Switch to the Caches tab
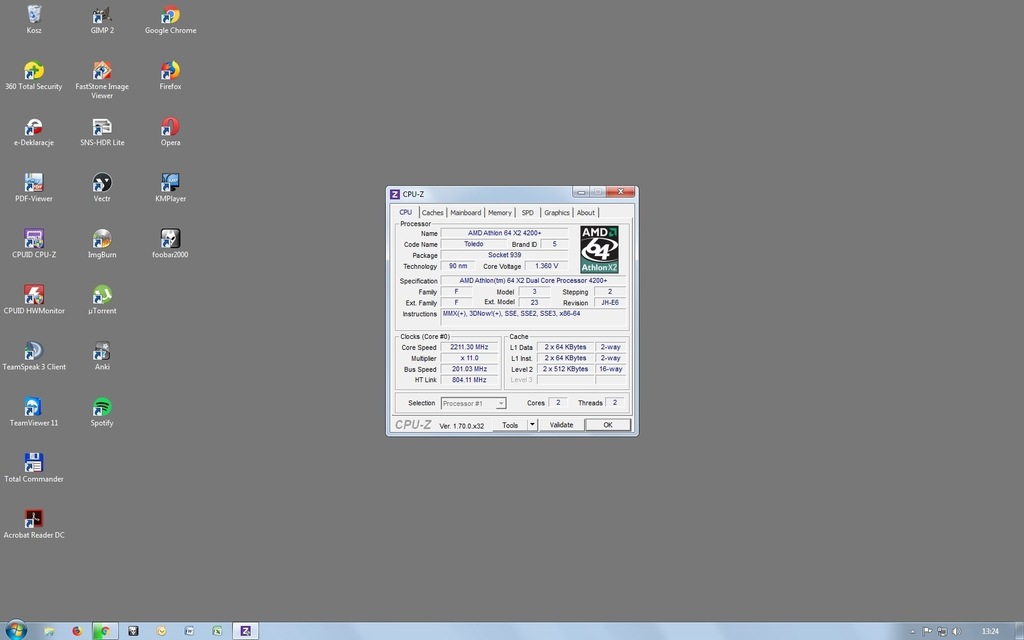Screen dimensions: 1024x640 click(432, 213)
